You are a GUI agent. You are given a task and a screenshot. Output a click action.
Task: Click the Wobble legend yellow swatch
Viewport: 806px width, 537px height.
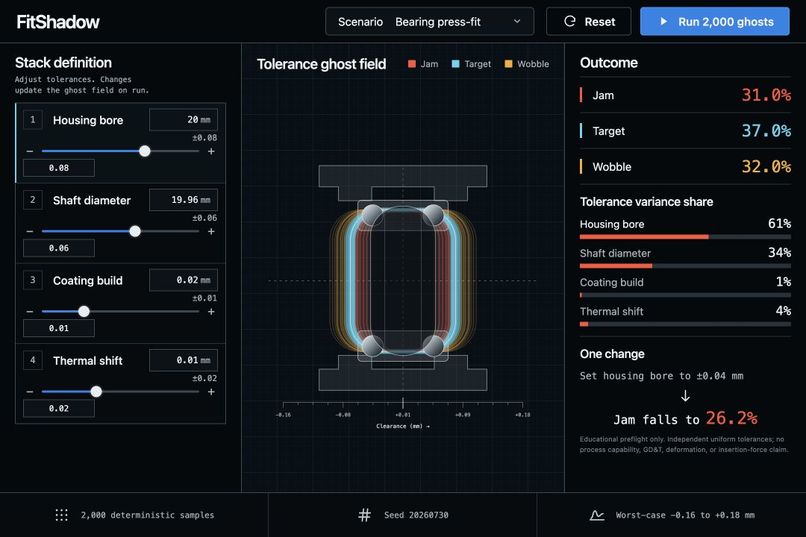pos(508,64)
